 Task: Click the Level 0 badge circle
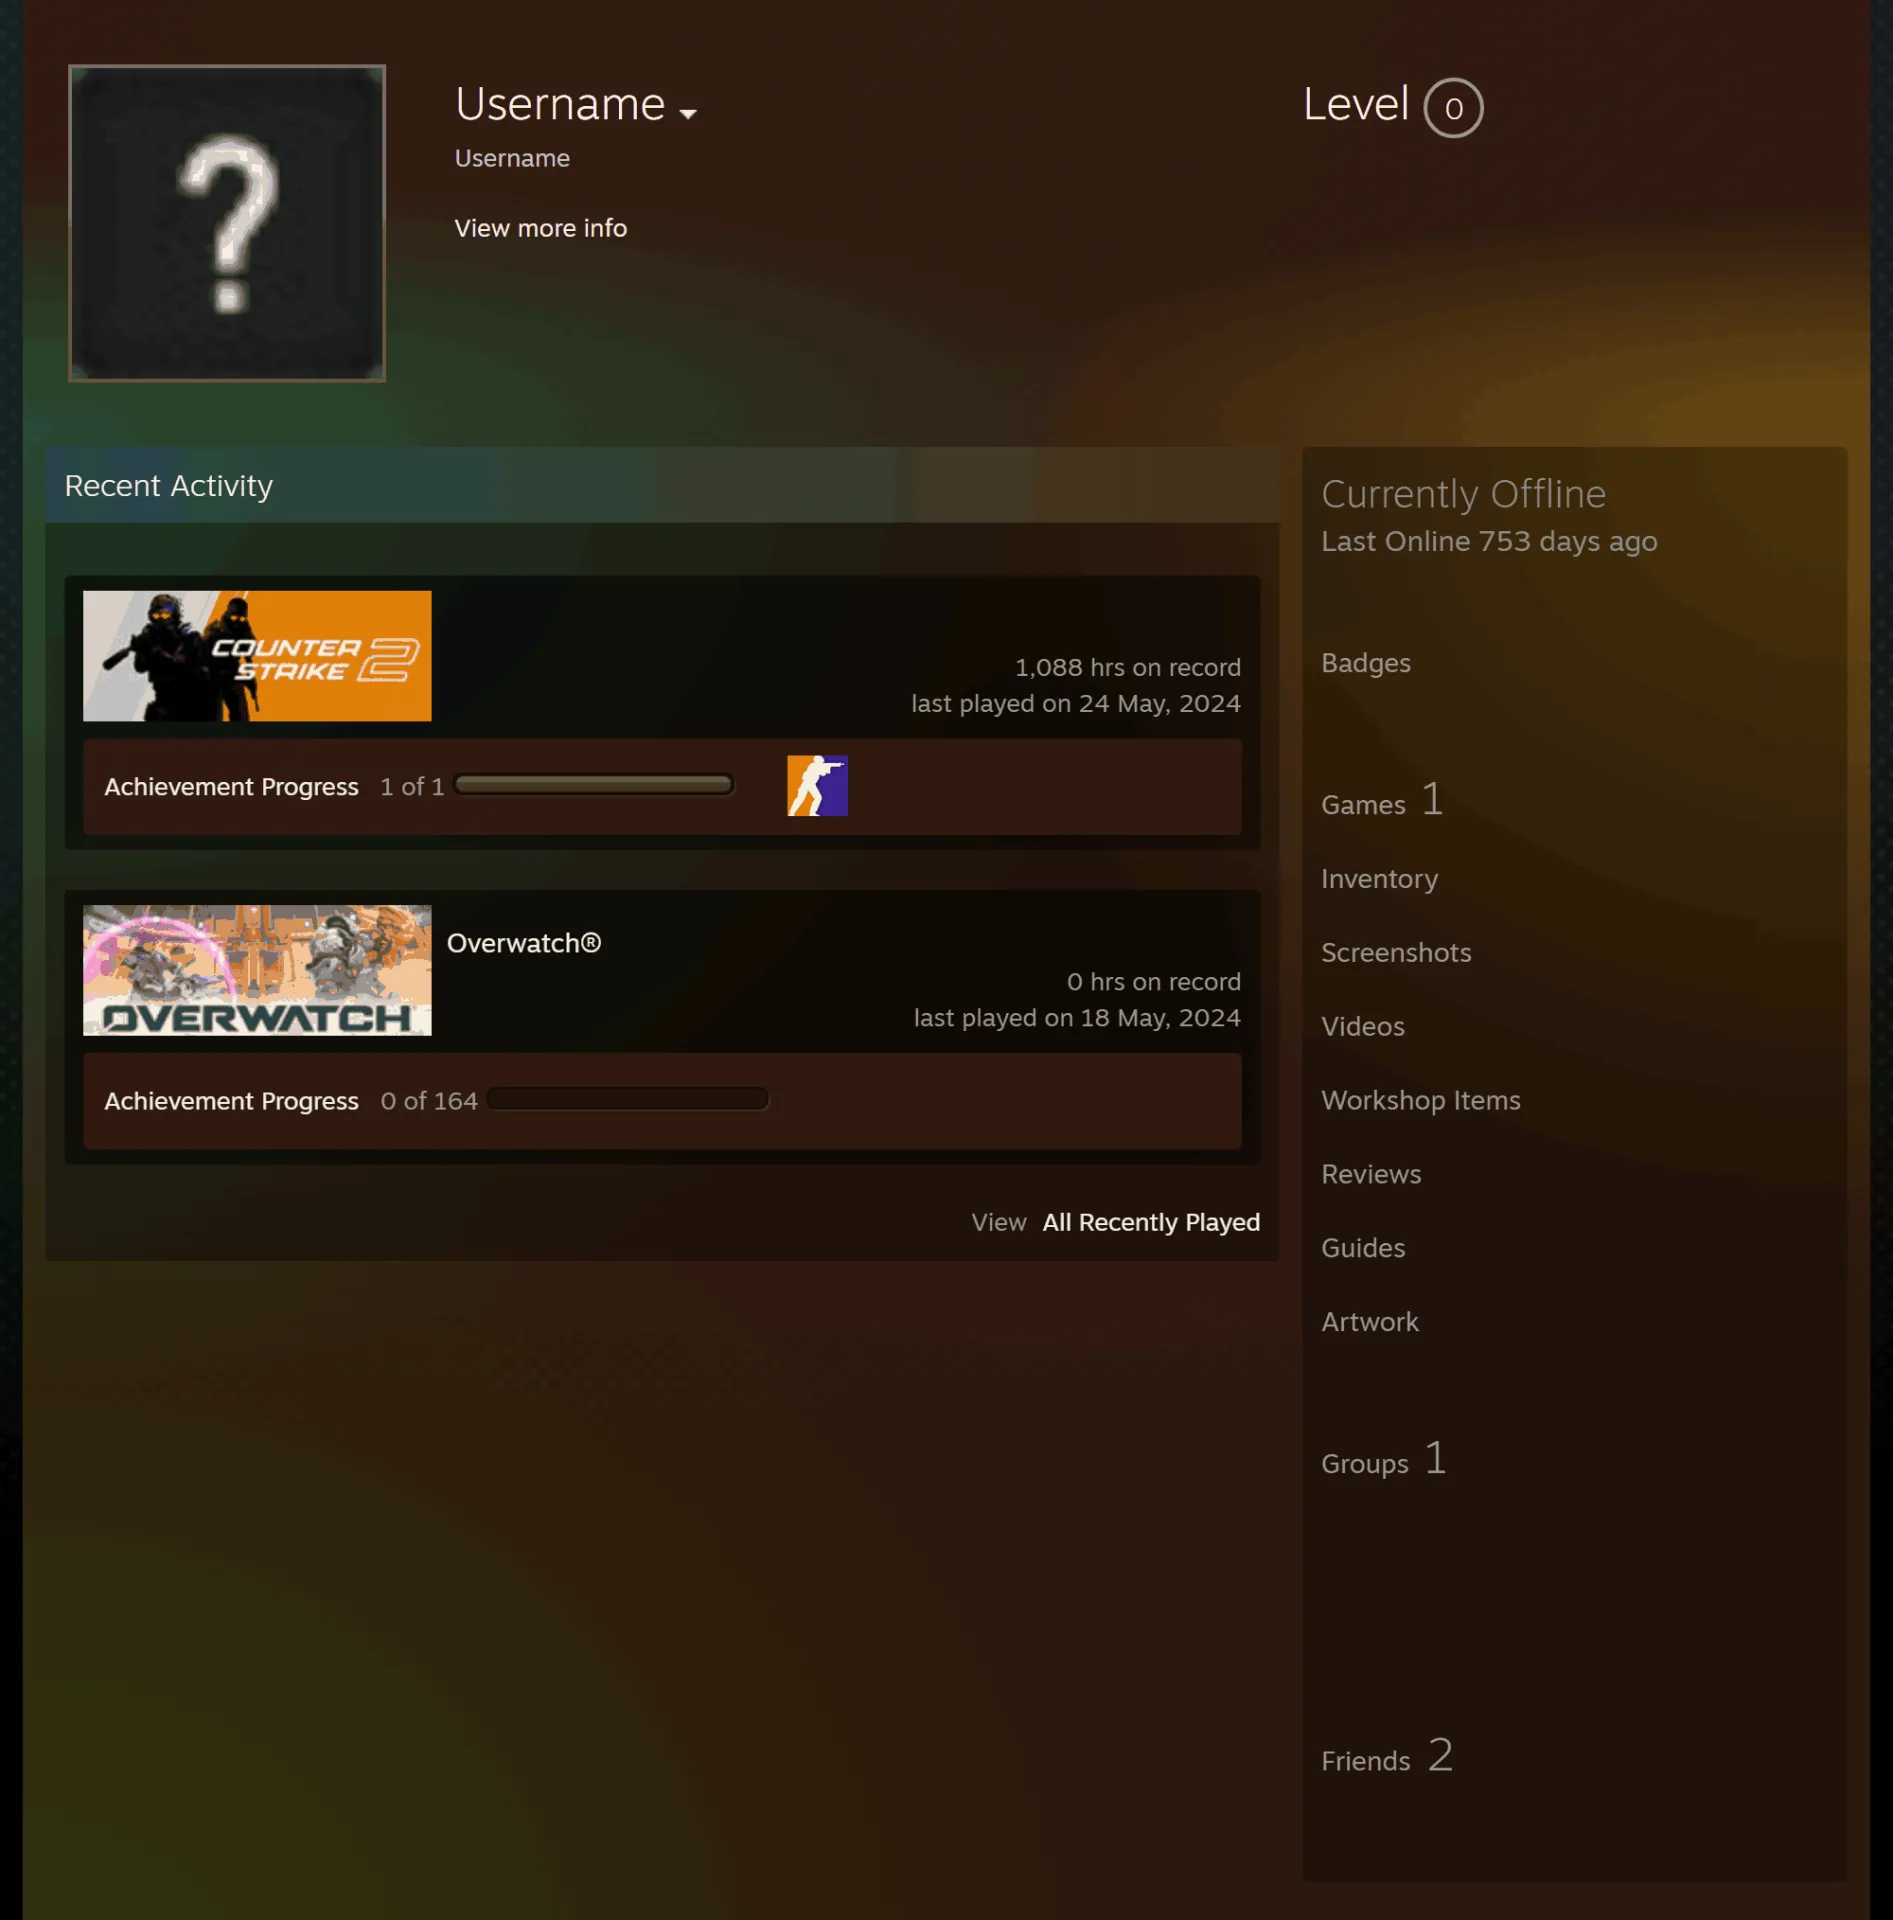1453,107
